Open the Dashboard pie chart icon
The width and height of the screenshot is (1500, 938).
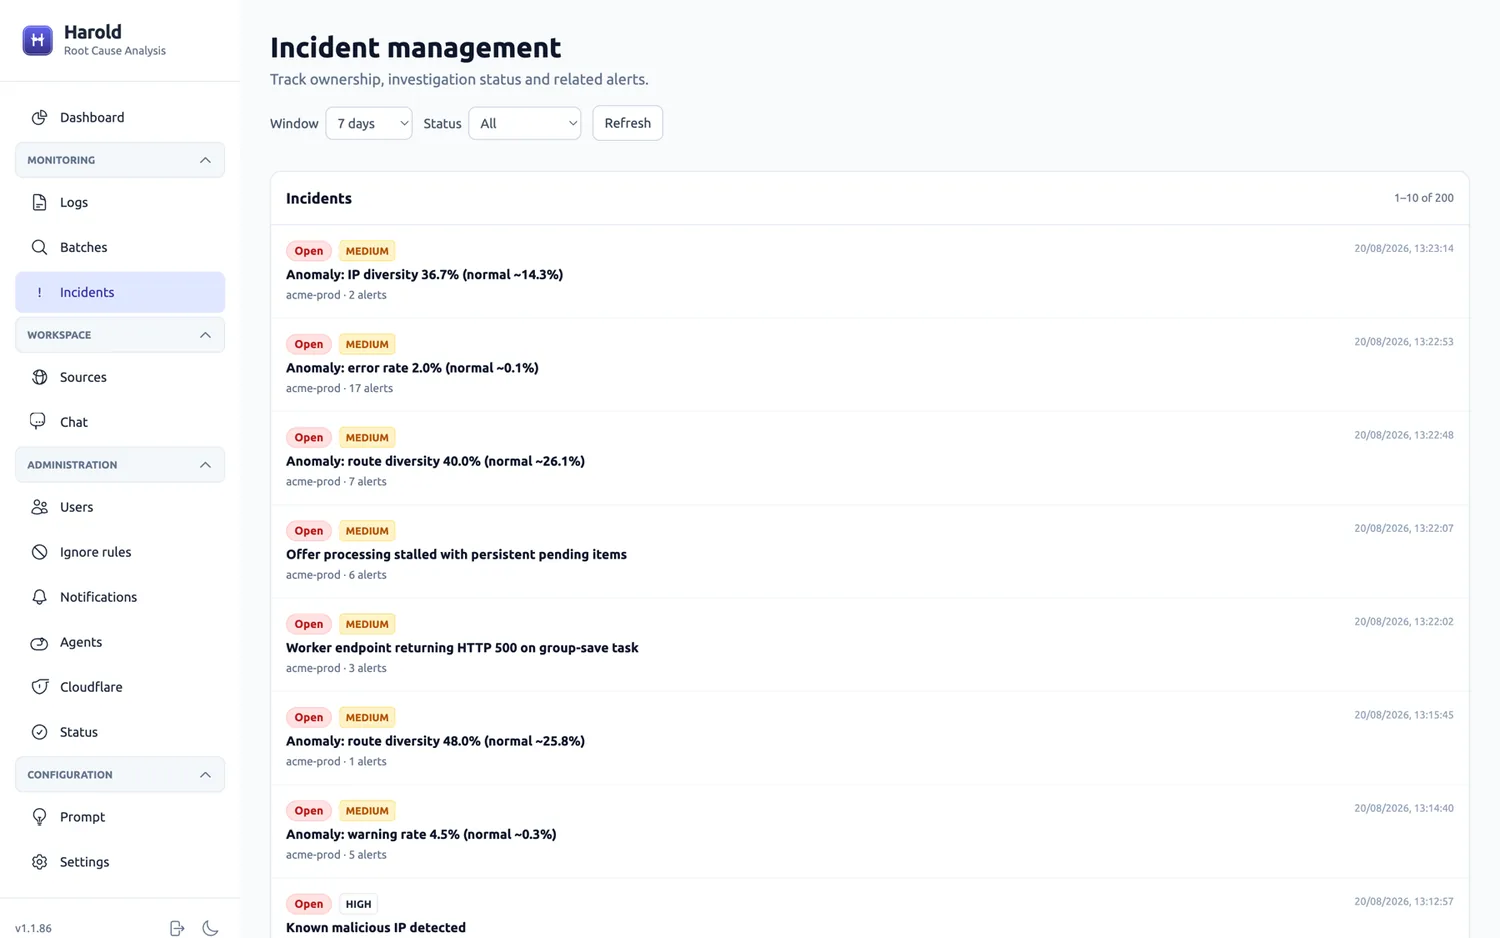(x=39, y=117)
